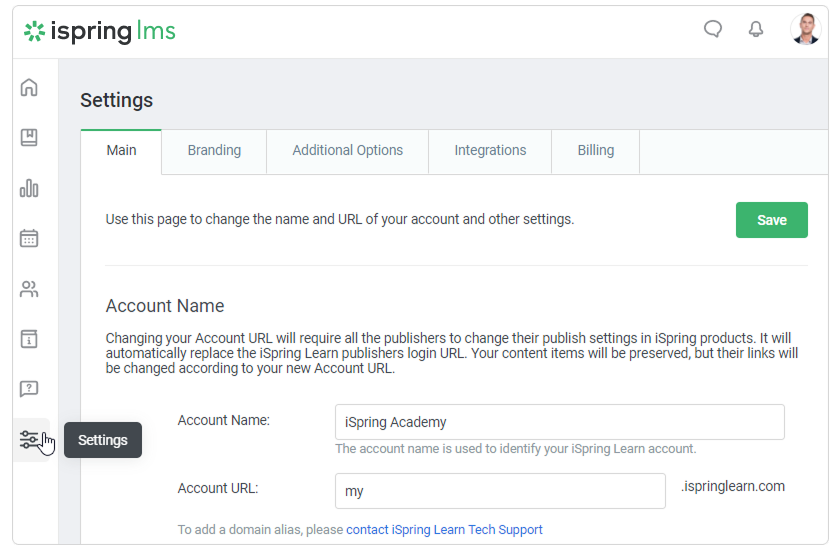This screenshot has width=829, height=545.
Task: Focus the Account URL text box
Action: pyautogui.click(x=500, y=491)
